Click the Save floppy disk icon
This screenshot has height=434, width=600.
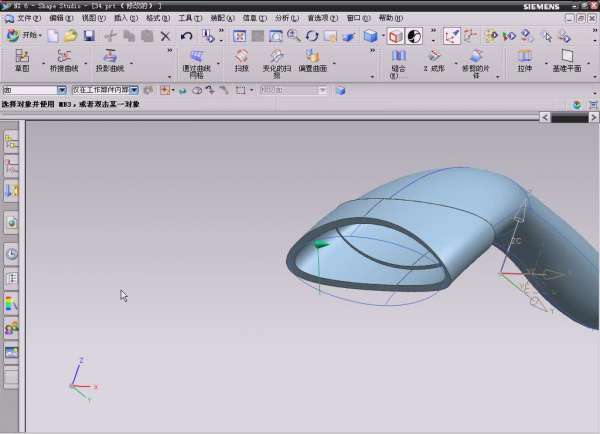pyautogui.click(x=88, y=35)
